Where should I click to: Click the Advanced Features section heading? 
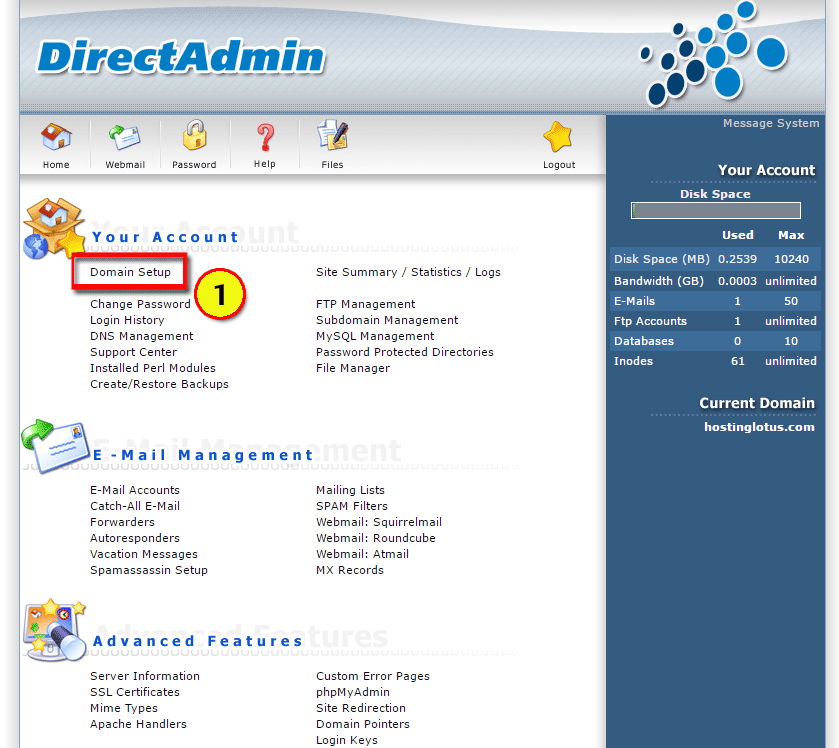[197, 641]
